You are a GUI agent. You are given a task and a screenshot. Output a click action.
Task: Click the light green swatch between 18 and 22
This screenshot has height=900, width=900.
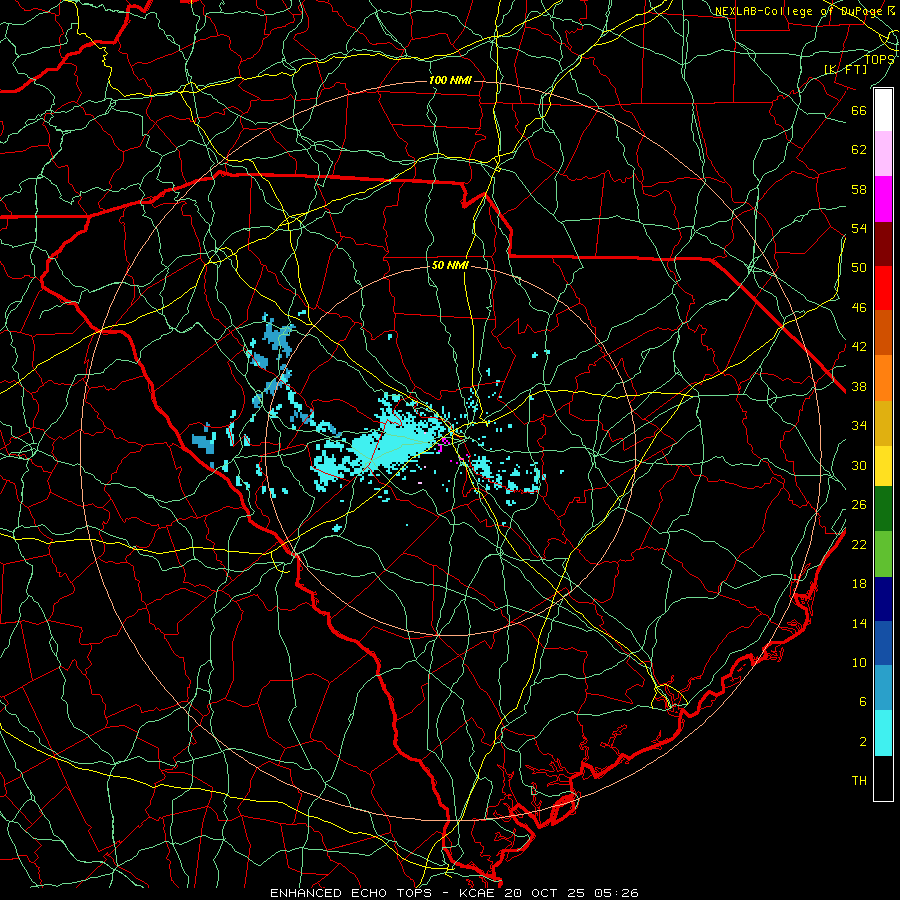[x=883, y=554]
